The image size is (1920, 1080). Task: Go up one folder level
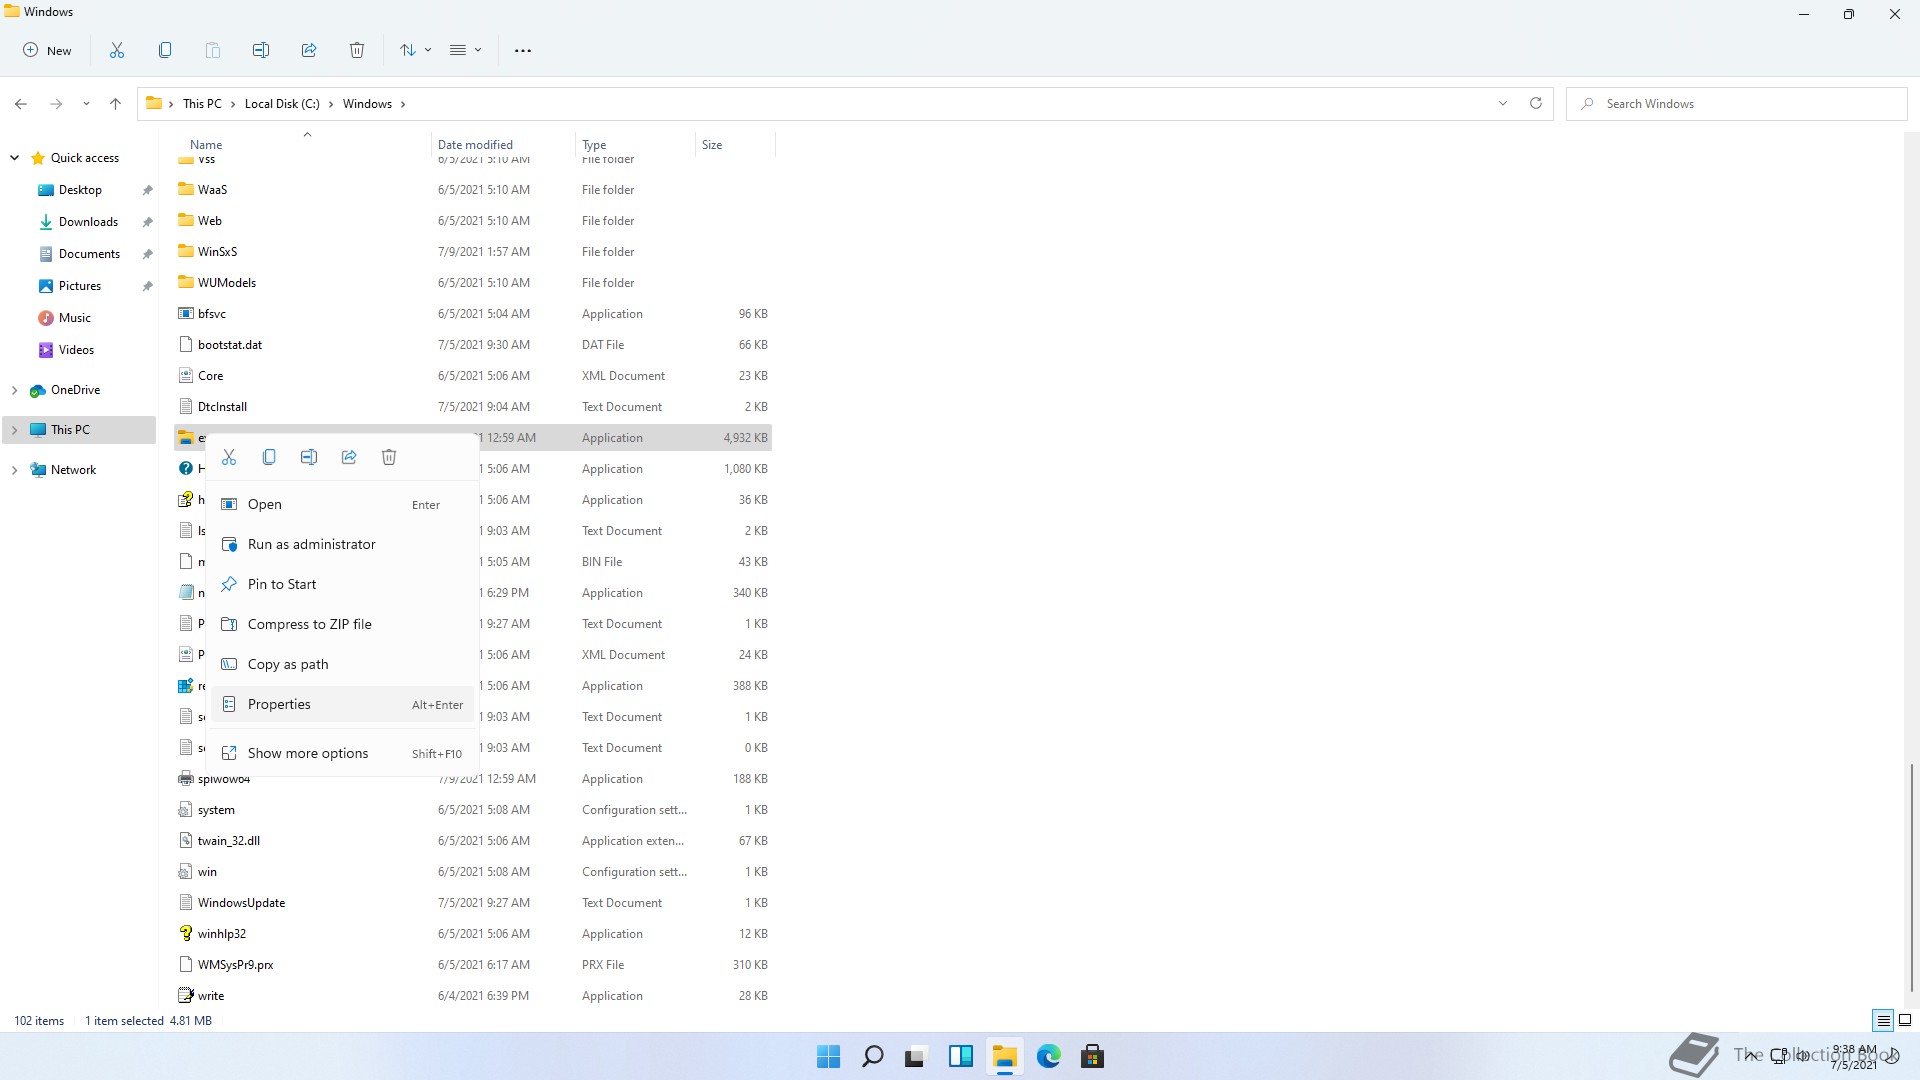[116, 104]
